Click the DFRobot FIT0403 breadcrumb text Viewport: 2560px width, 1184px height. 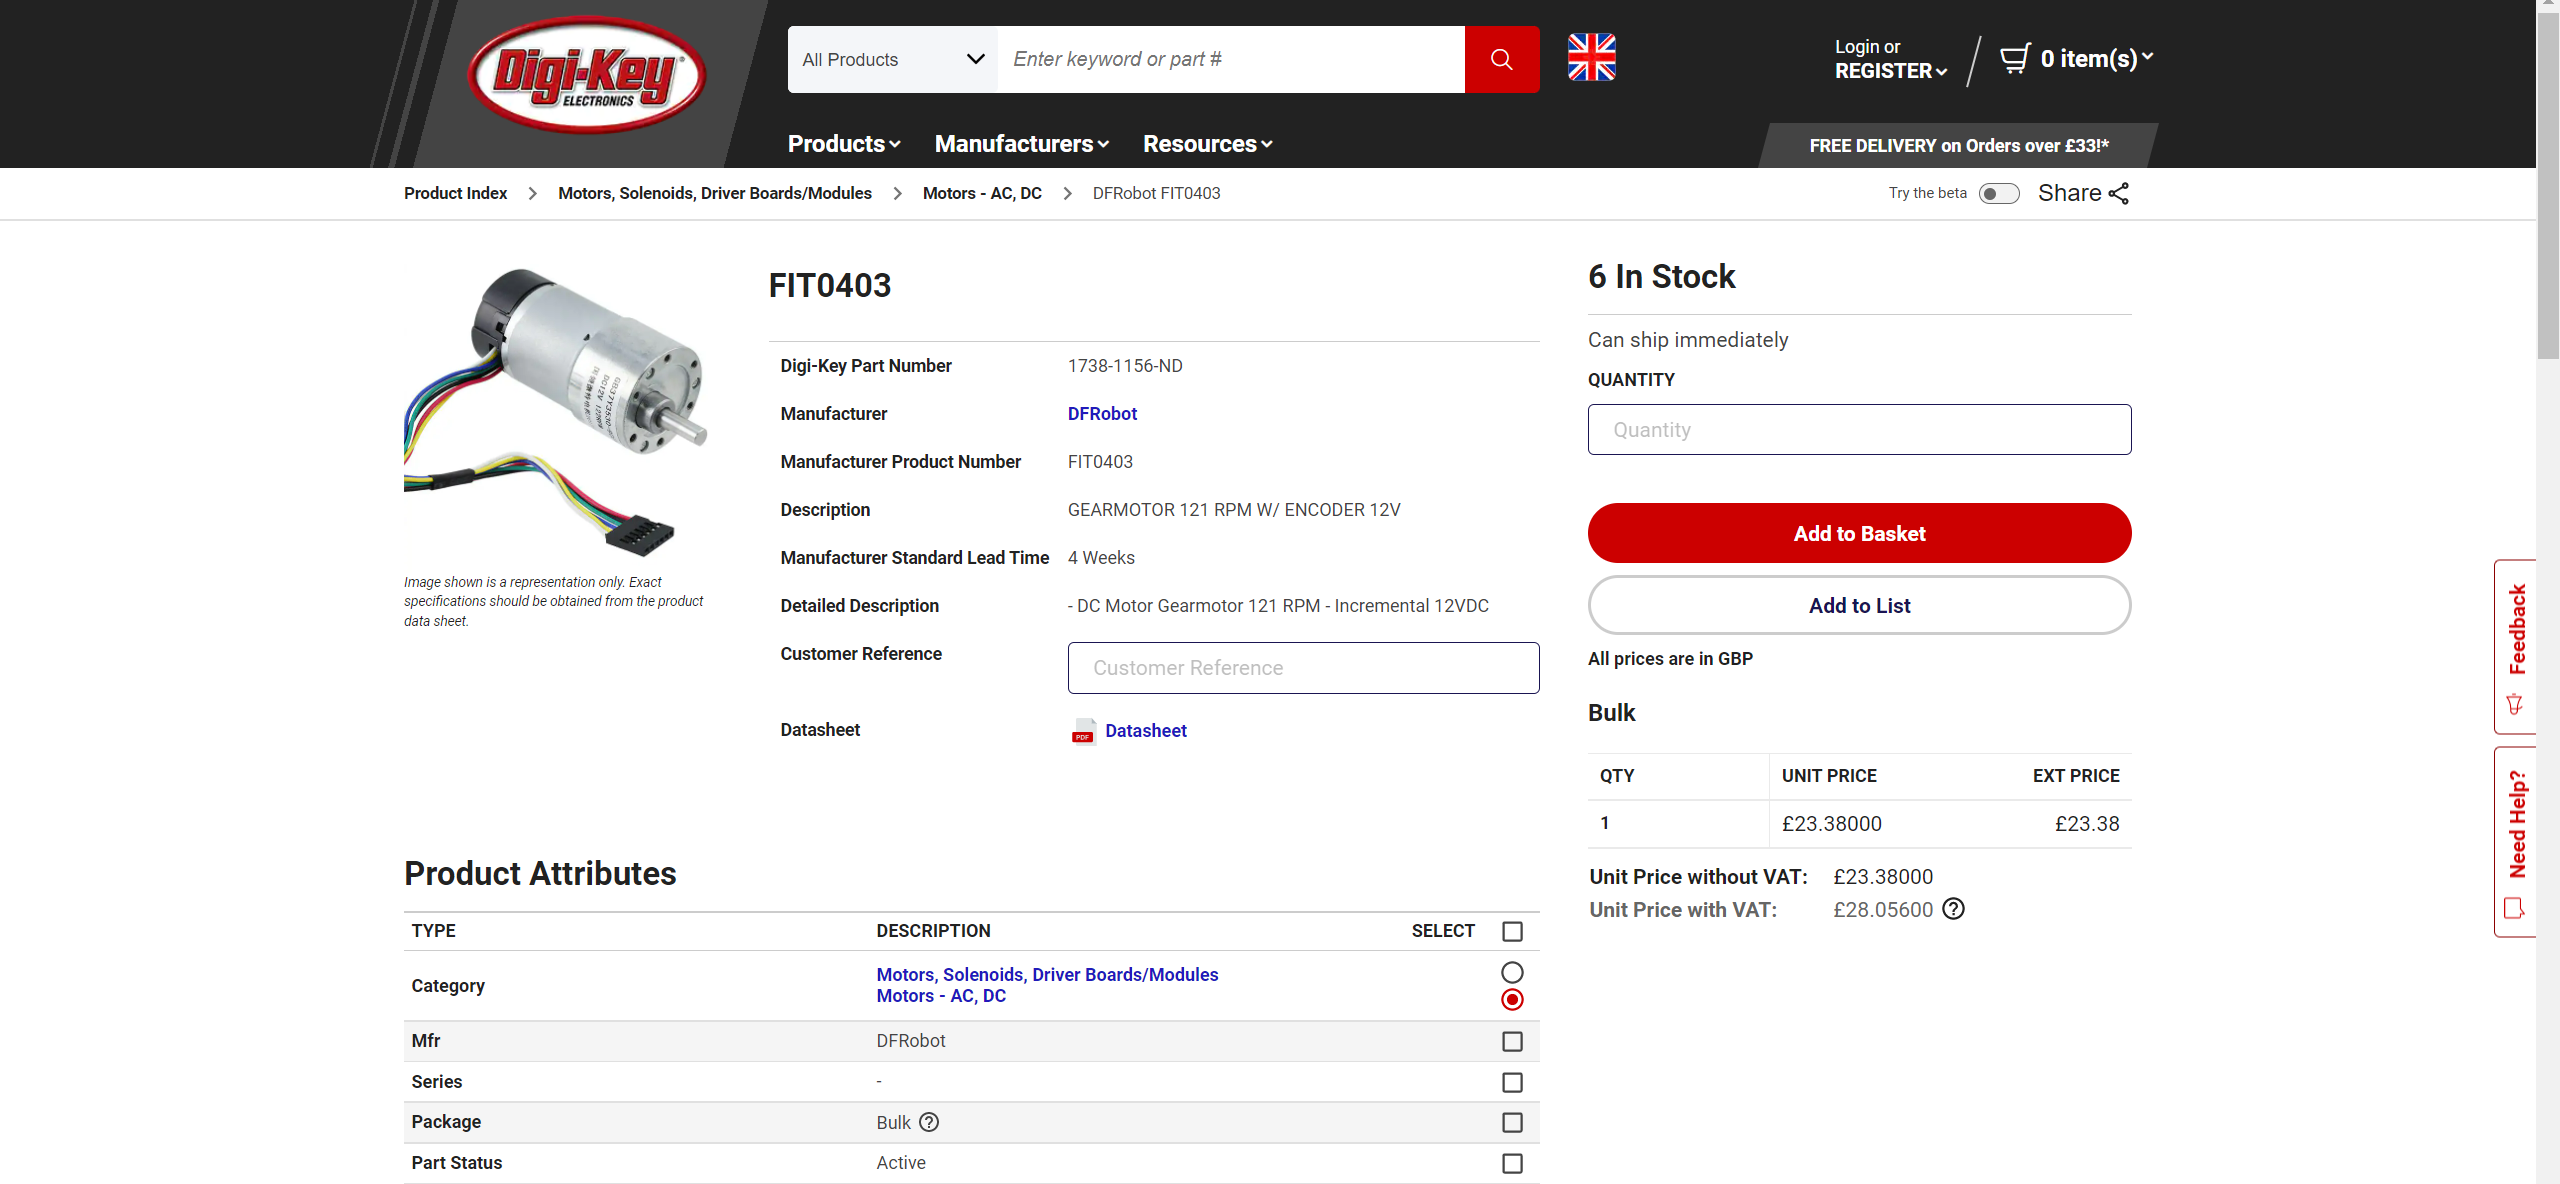(1156, 193)
